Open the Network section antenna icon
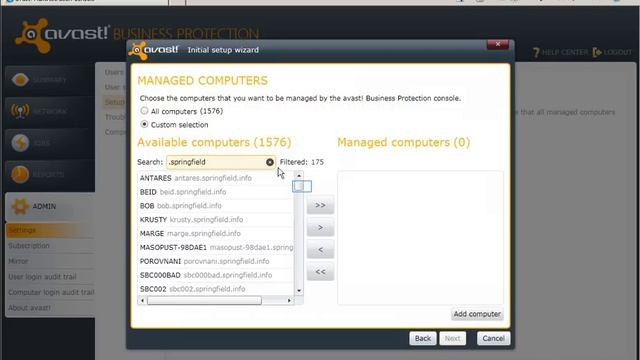Image resolution: width=640 pixels, height=360 pixels. tap(20, 111)
